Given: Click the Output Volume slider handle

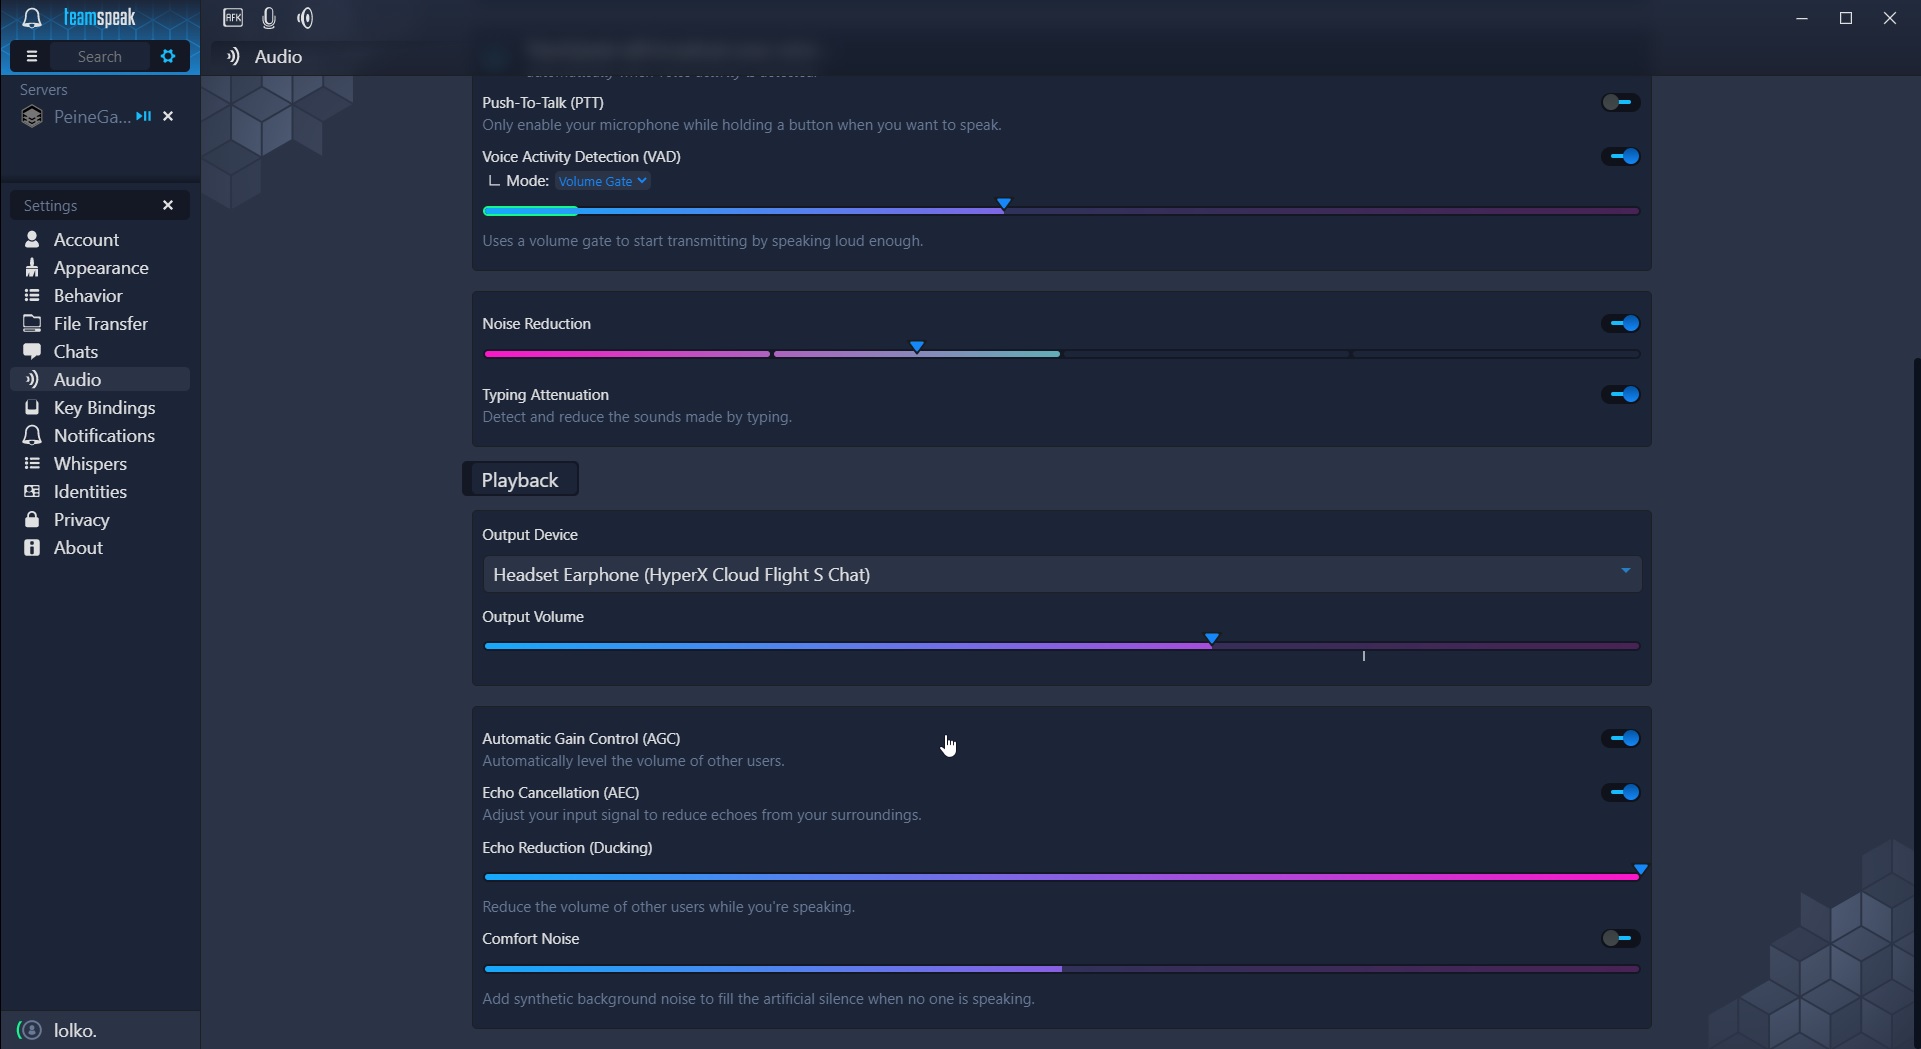Looking at the screenshot, I should pos(1211,639).
